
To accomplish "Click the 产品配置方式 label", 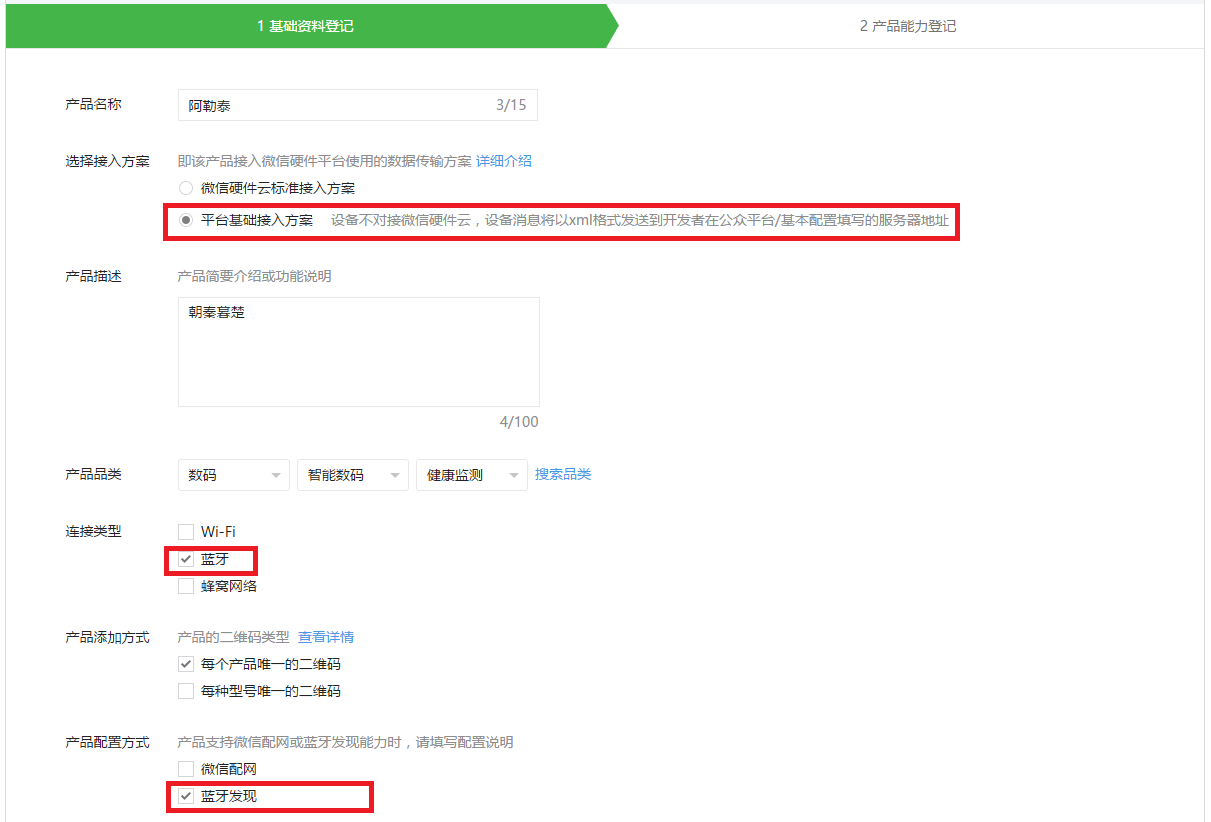I will [107, 742].
